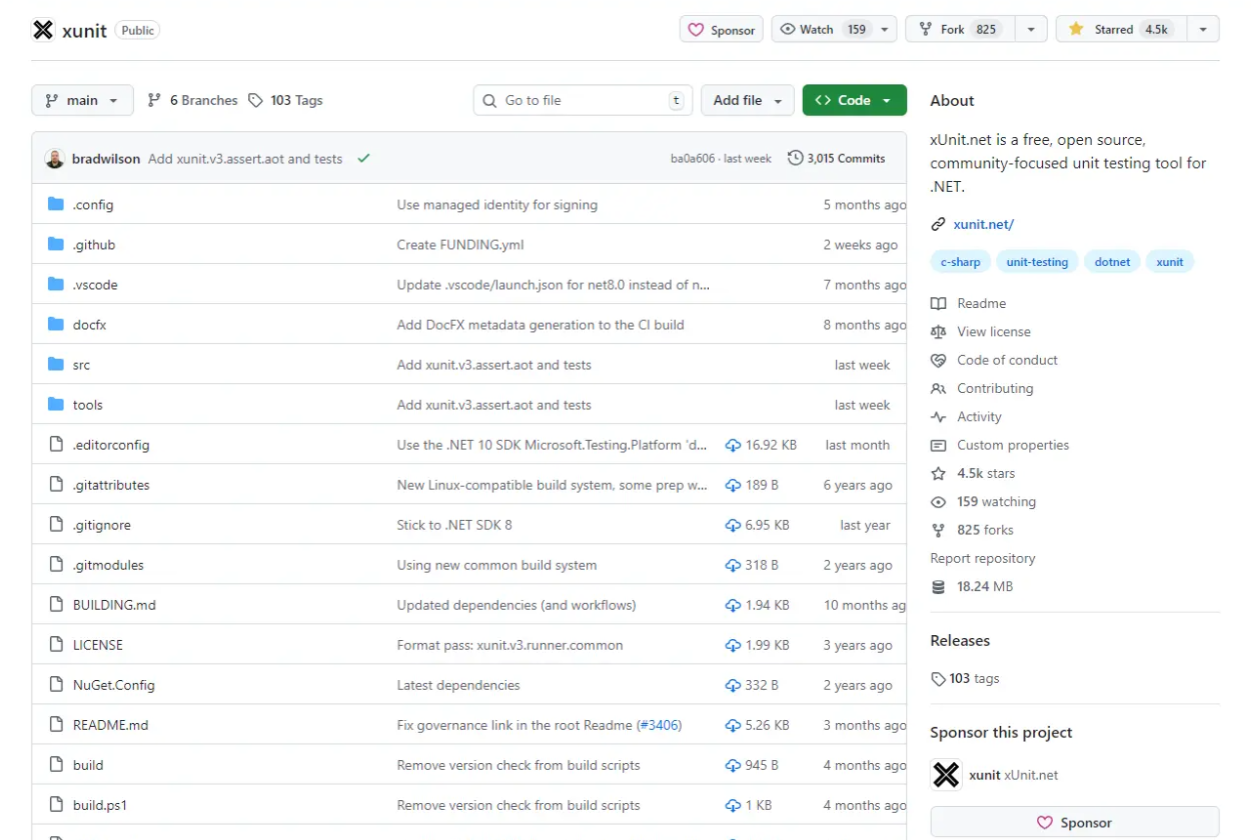Expand the main branch selector dropdown
1251x840 pixels.
tap(82, 100)
